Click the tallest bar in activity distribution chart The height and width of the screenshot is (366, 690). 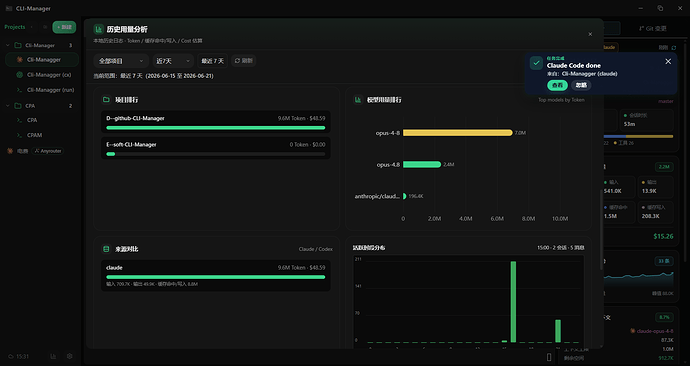click(x=513, y=302)
